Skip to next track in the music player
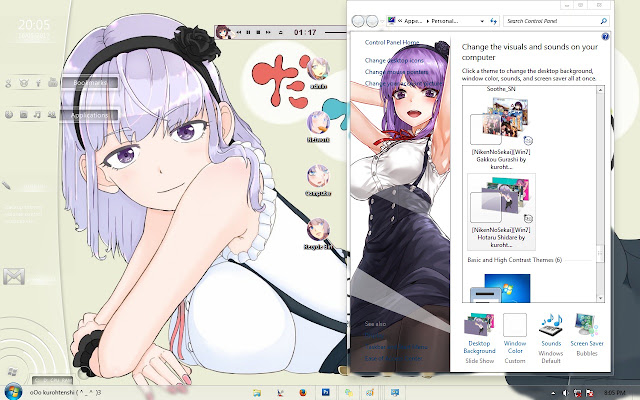The image size is (640, 400). (268, 32)
